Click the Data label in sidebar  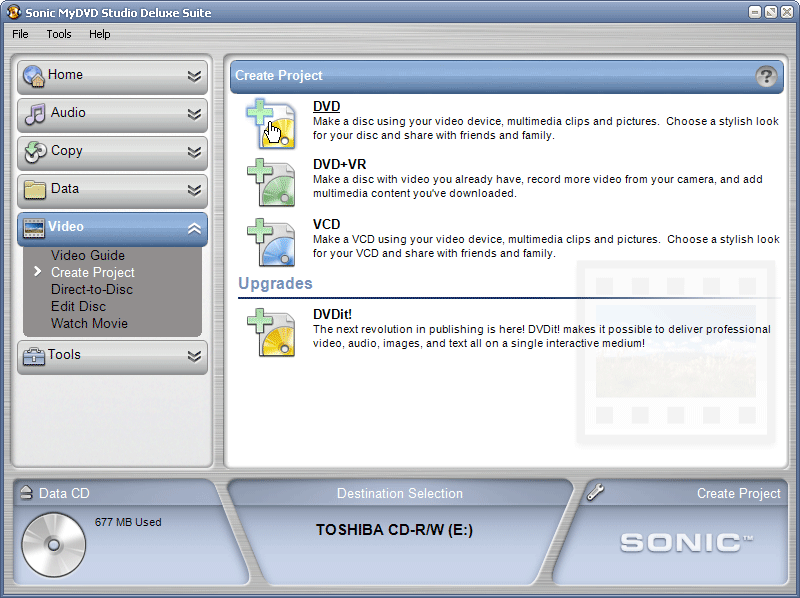point(65,188)
